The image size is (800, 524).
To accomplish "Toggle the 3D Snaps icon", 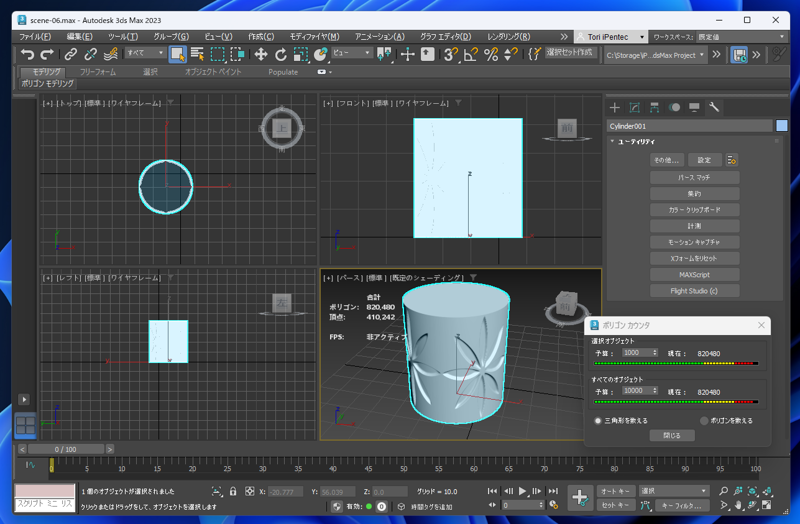I will point(450,54).
